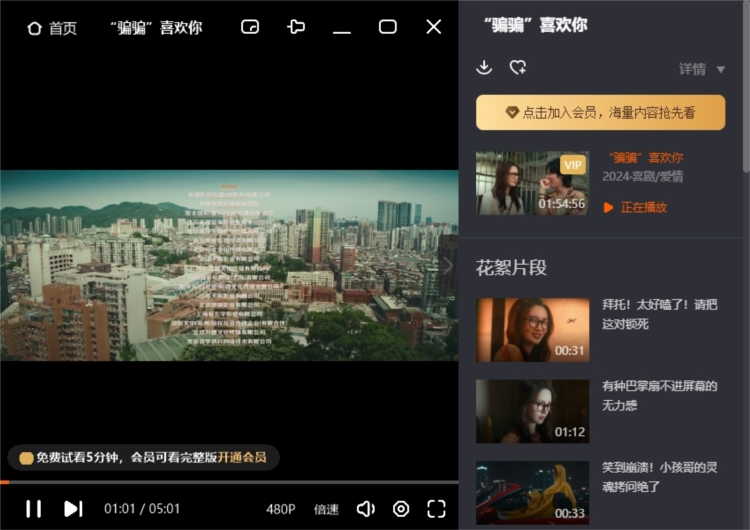Pin the player window on top
The width and height of the screenshot is (750, 530).
[296, 27]
